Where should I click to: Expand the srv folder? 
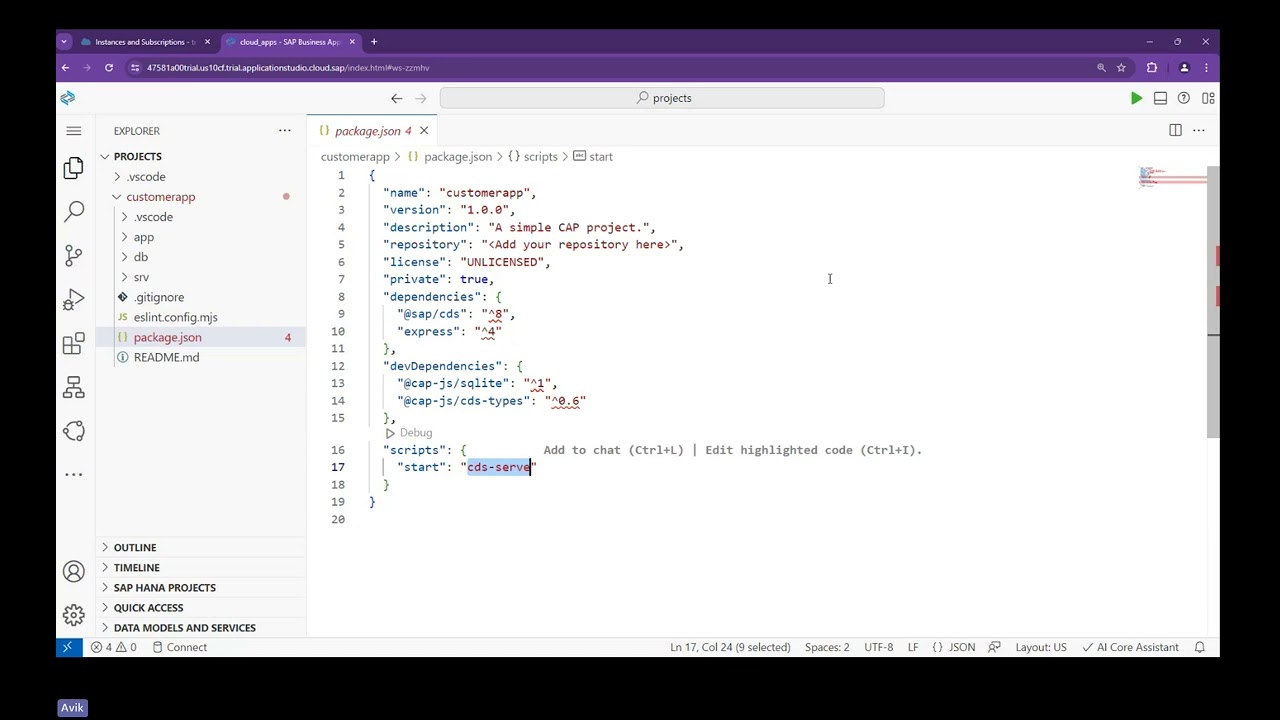141,277
